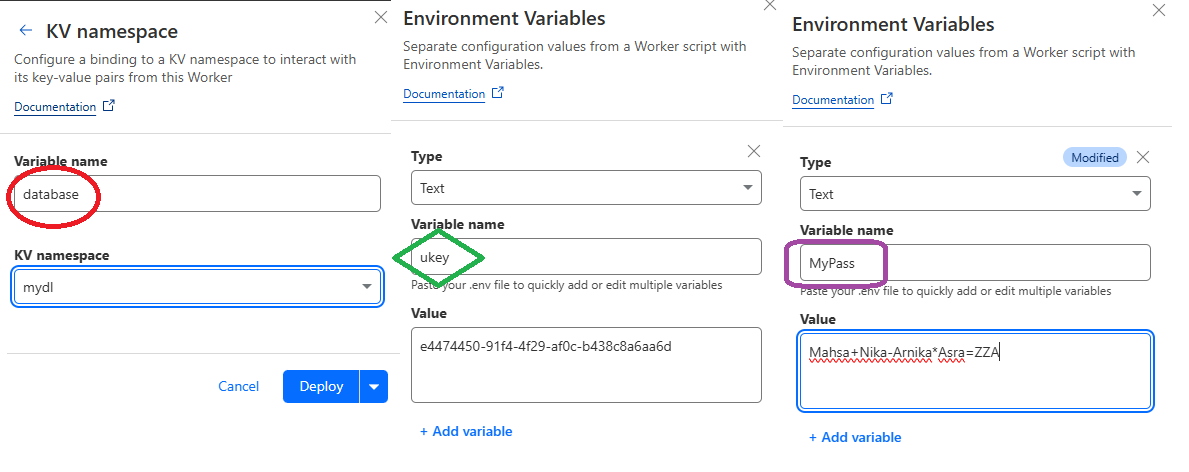The image size is (1189, 472).
Task: Click Add variable below the e4474450 value
Action: [x=466, y=431]
